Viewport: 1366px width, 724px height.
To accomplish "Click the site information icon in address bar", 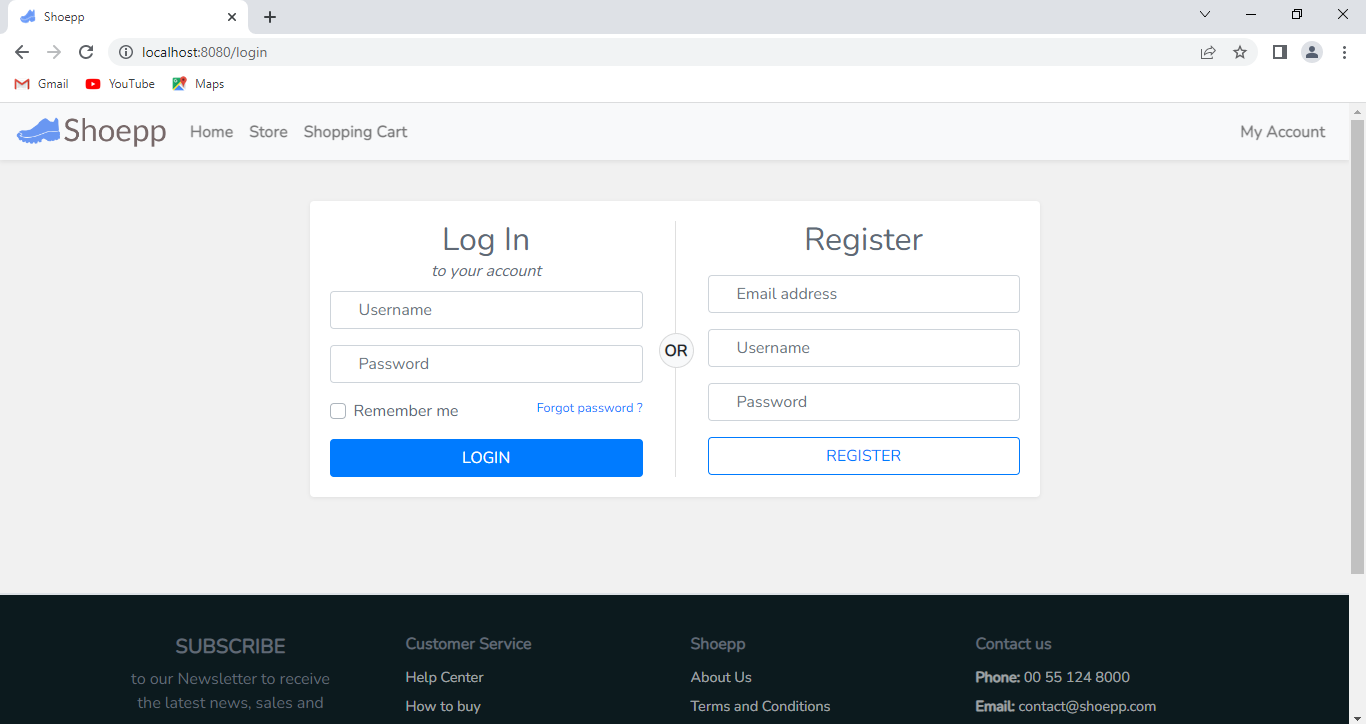I will pos(126,52).
